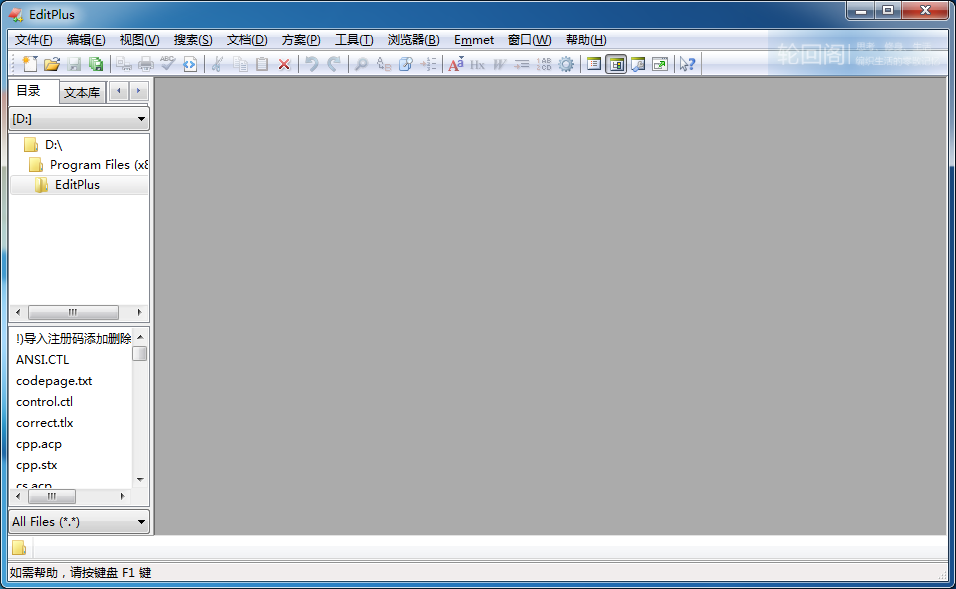Click the Paste clipboard icon
956x589 pixels.
262,64
